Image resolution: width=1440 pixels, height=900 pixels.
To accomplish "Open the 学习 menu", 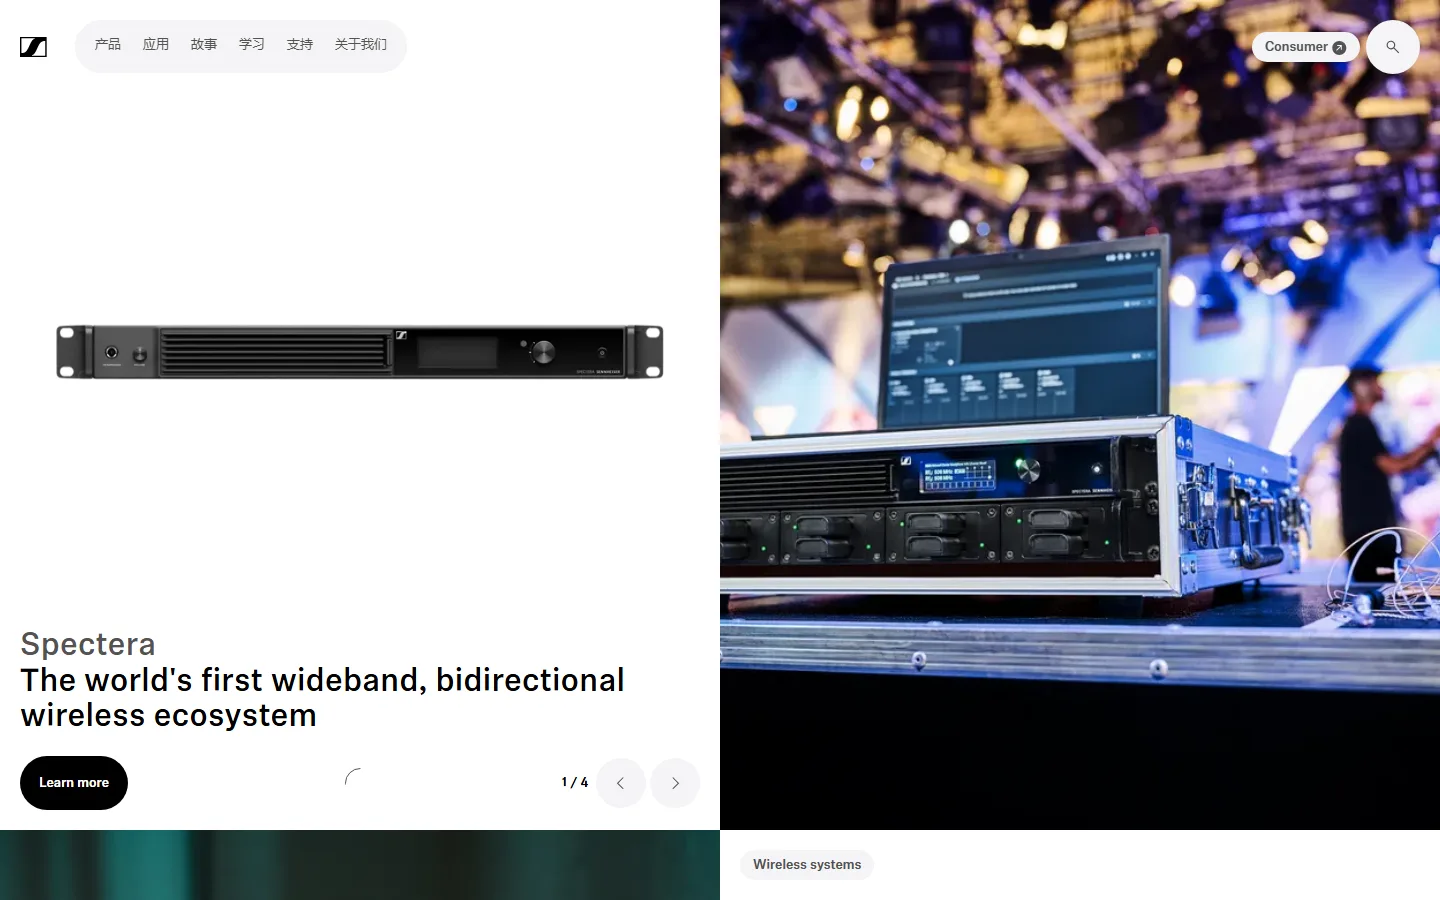I will click(x=252, y=45).
